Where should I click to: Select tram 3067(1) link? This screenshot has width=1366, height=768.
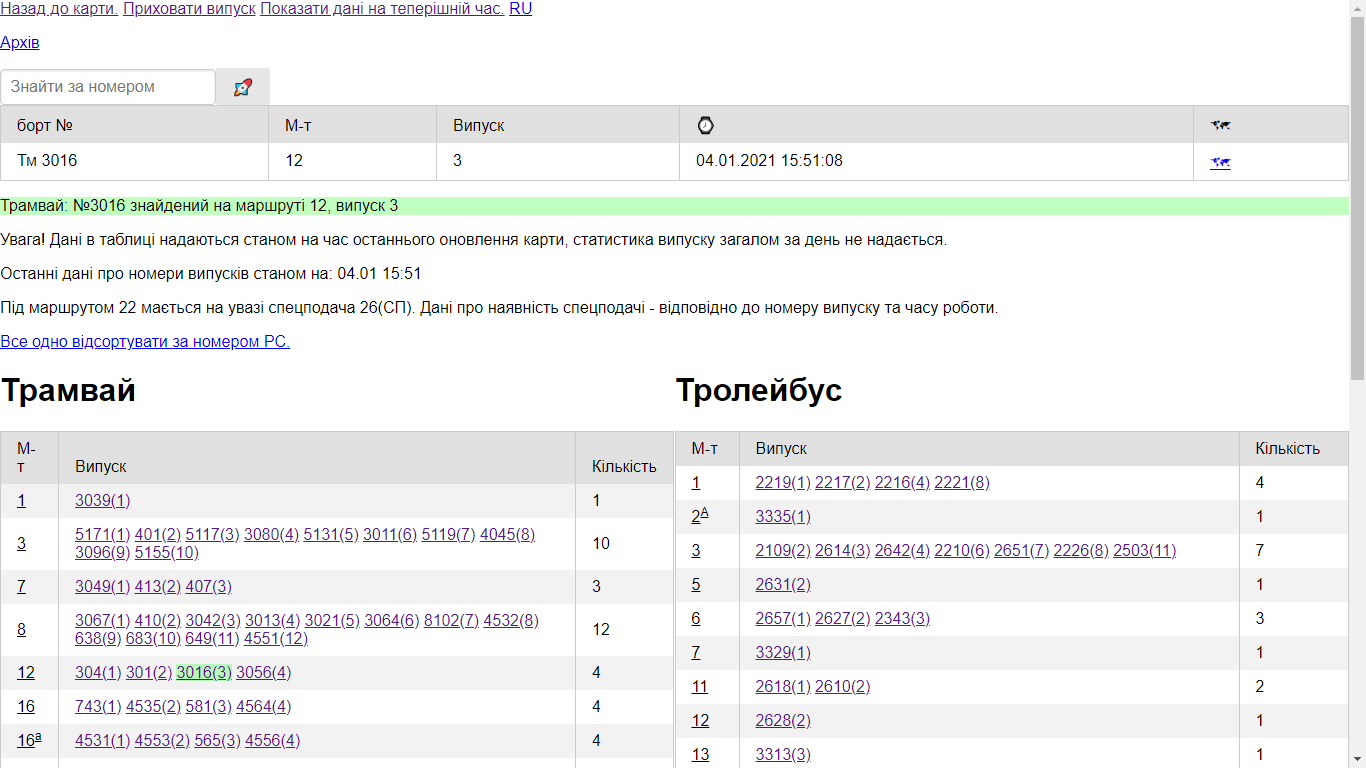coord(103,621)
